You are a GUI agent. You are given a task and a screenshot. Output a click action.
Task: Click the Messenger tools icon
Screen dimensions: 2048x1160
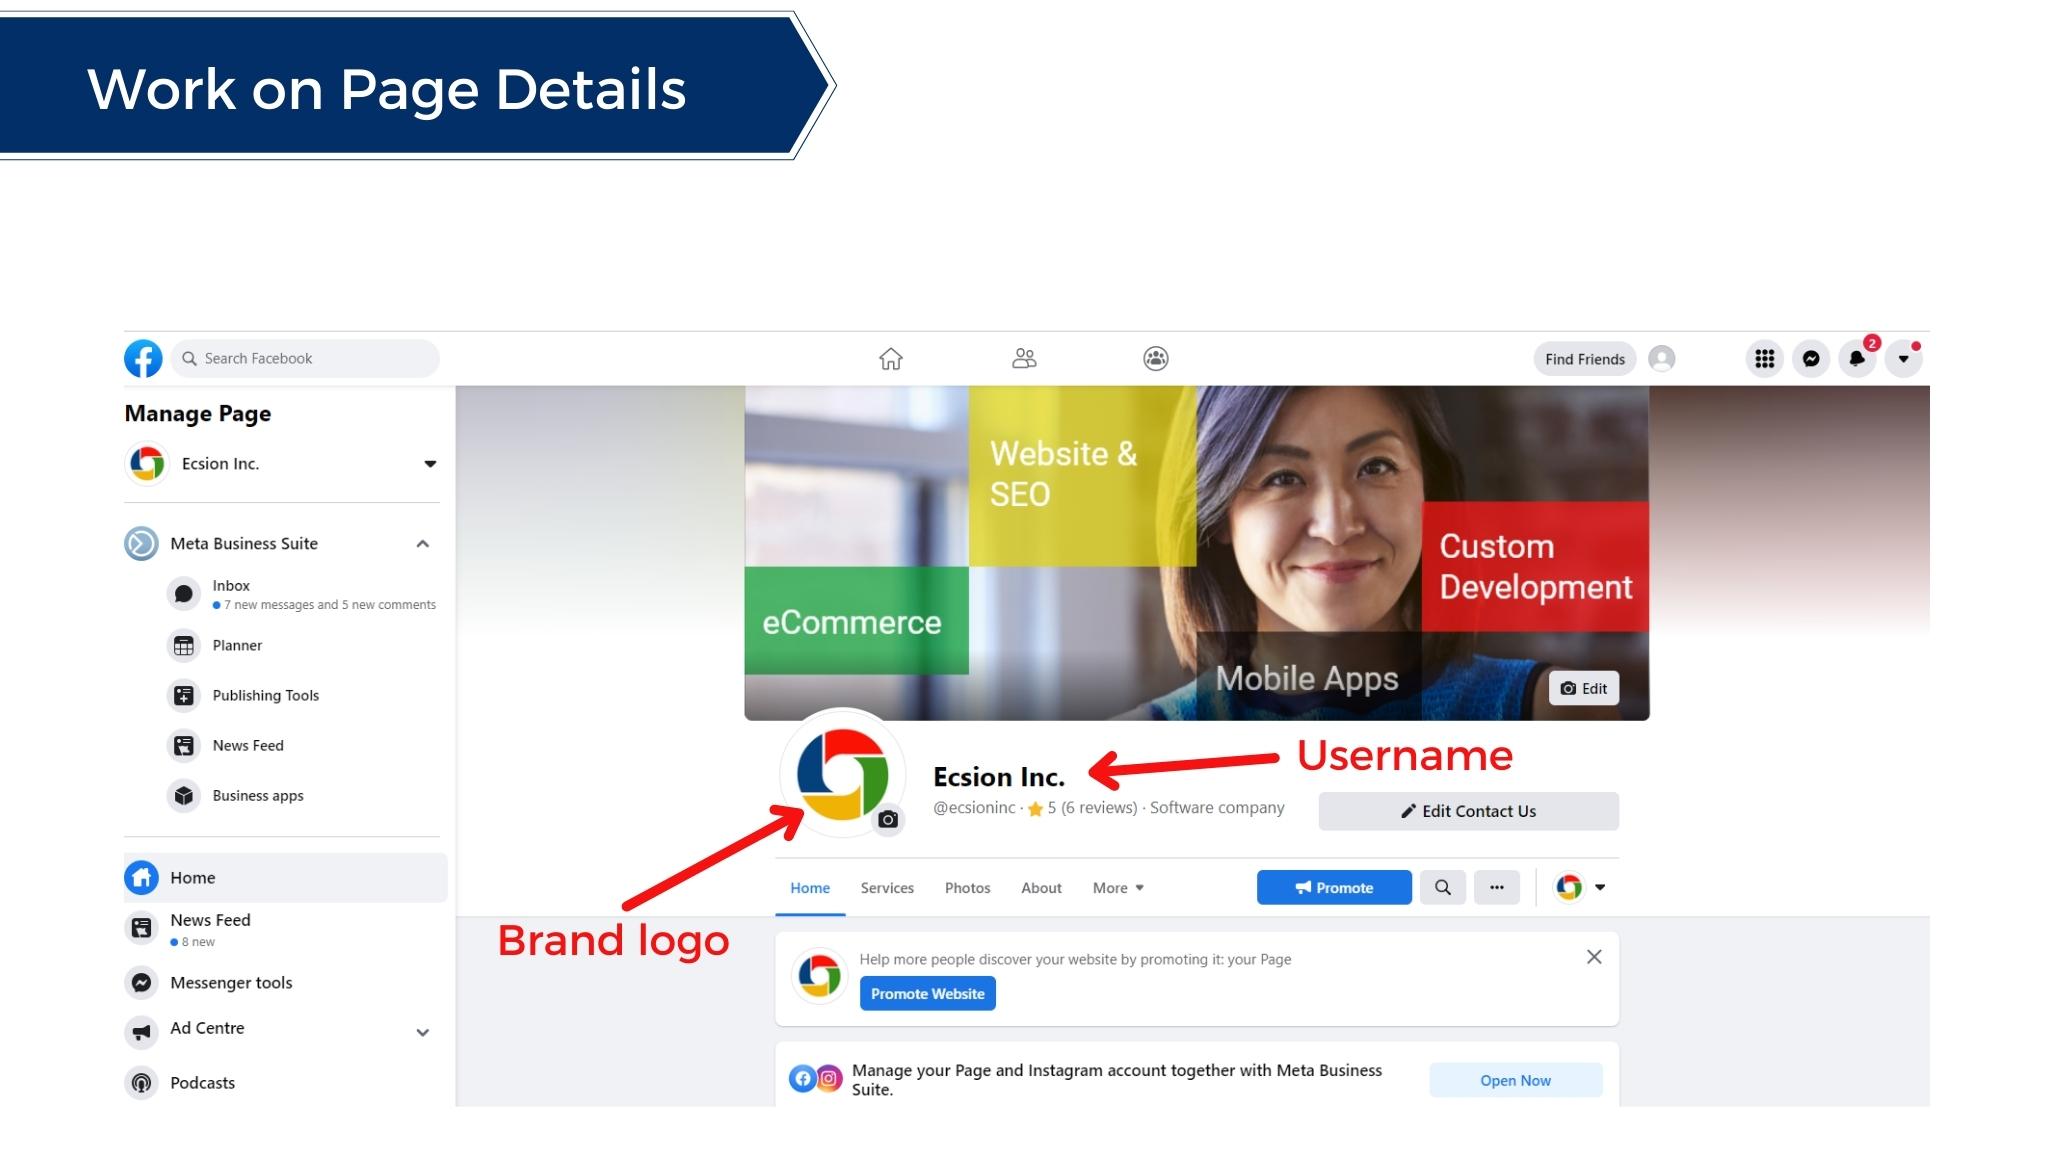click(x=141, y=981)
